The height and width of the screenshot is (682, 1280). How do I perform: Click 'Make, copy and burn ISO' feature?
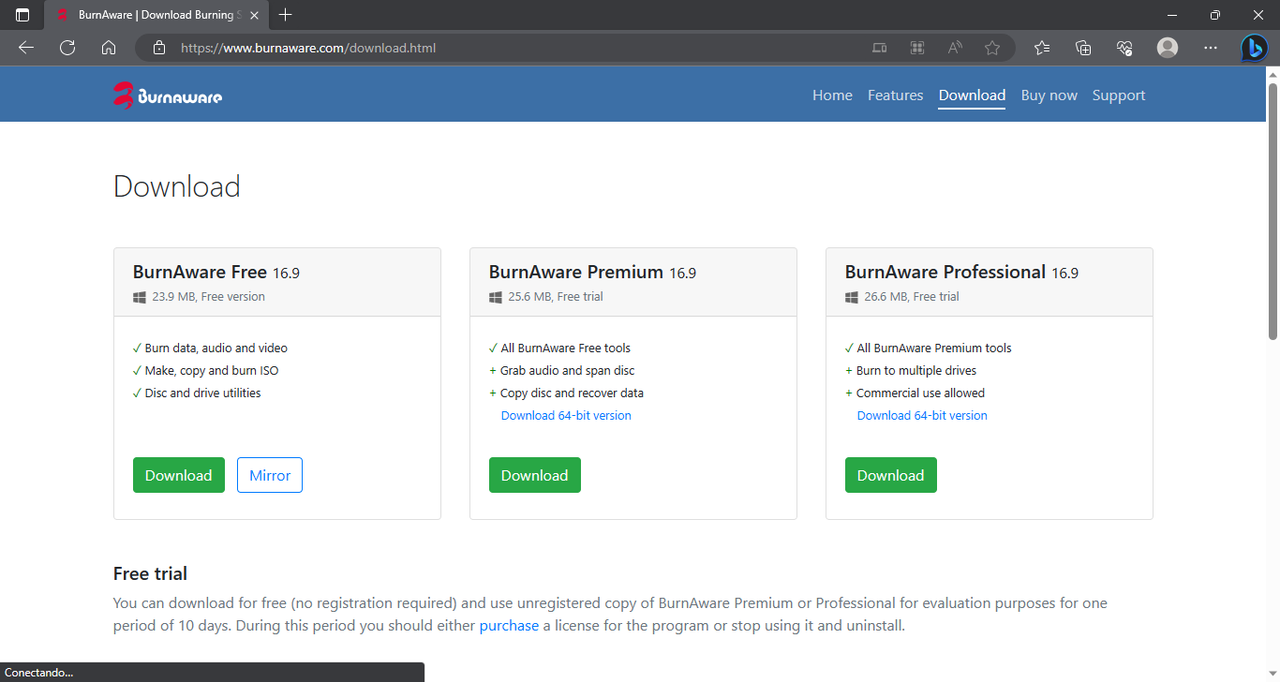[x=212, y=370]
